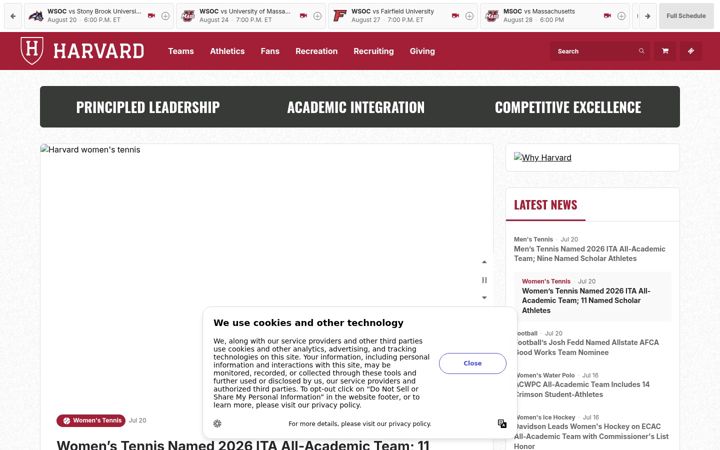Click Women's Tennis tag badge
Screen dimensions: 720x450
tap(91, 420)
